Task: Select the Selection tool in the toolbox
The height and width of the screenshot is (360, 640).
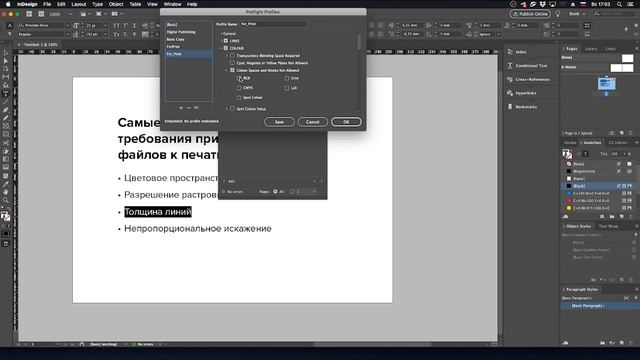Action: point(6,53)
